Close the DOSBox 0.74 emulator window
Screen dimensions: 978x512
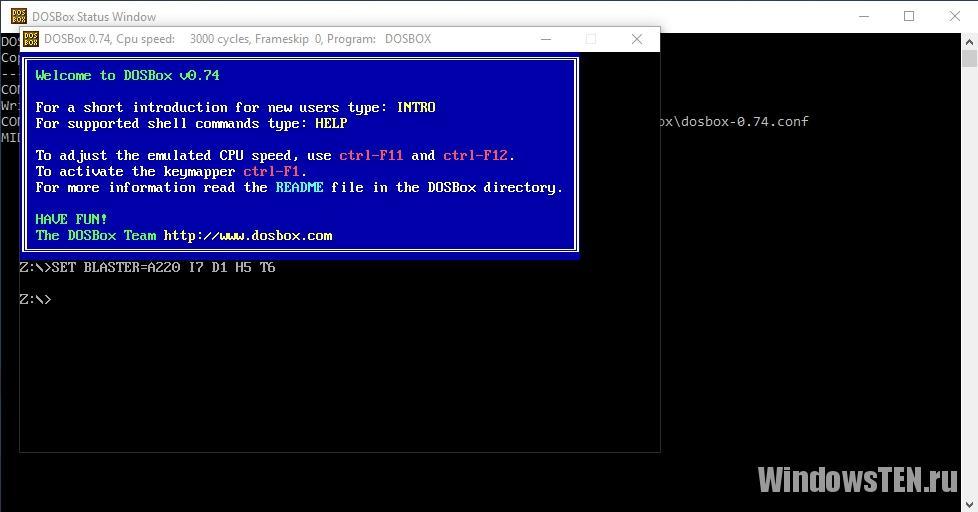point(637,39)
